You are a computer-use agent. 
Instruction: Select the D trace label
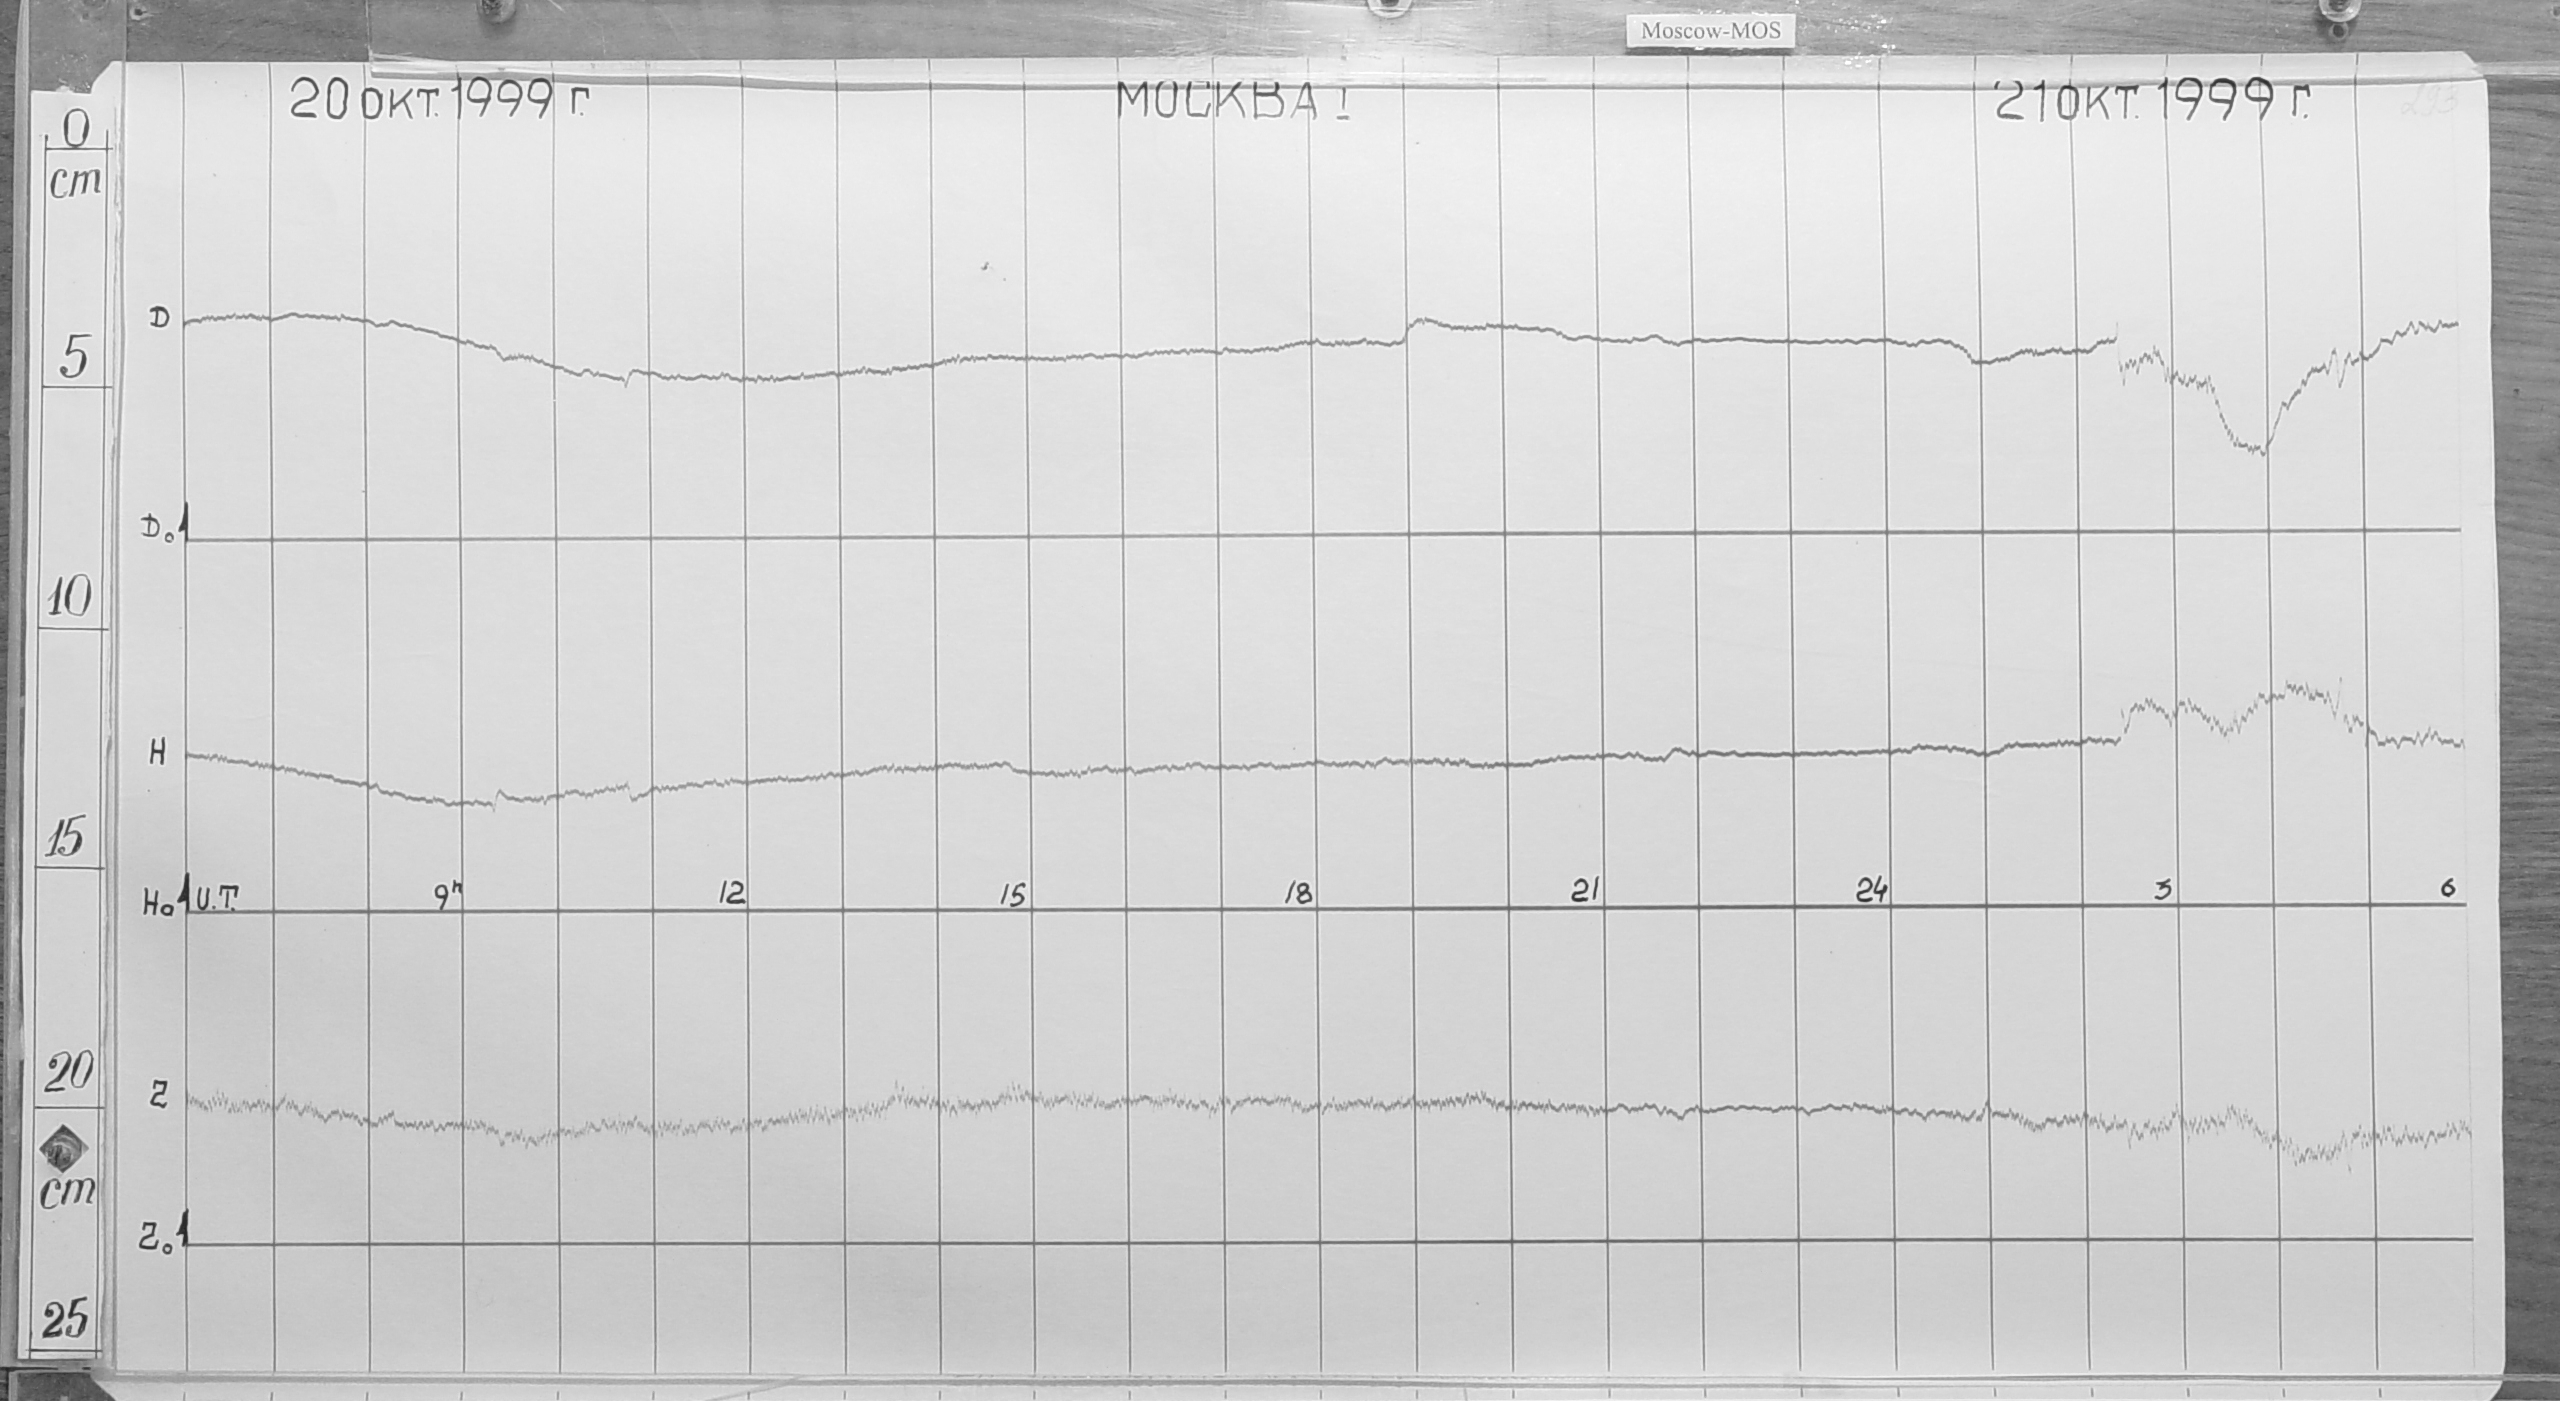coord(159,319)
